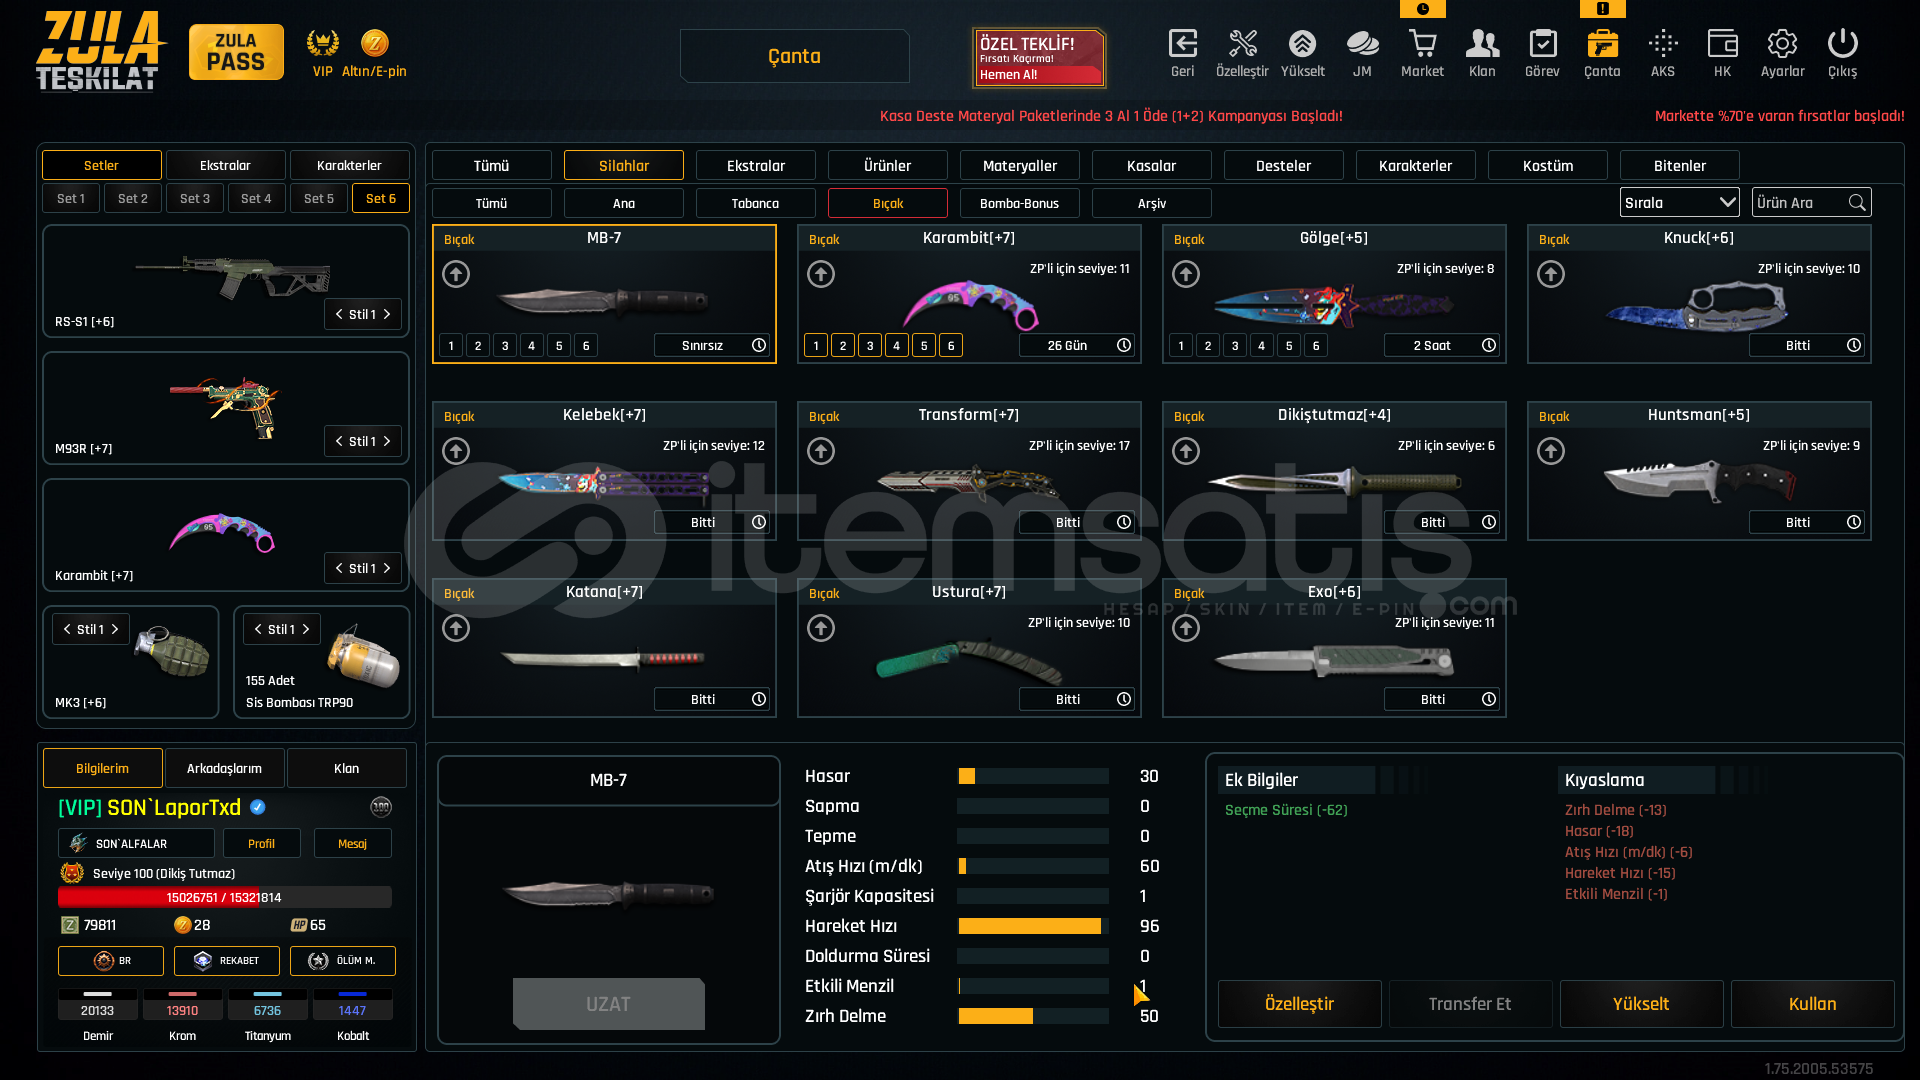Viewport: 1920px width, 1080px height.
Task: Open the HK wallet icon
Action: (1722, 44)
